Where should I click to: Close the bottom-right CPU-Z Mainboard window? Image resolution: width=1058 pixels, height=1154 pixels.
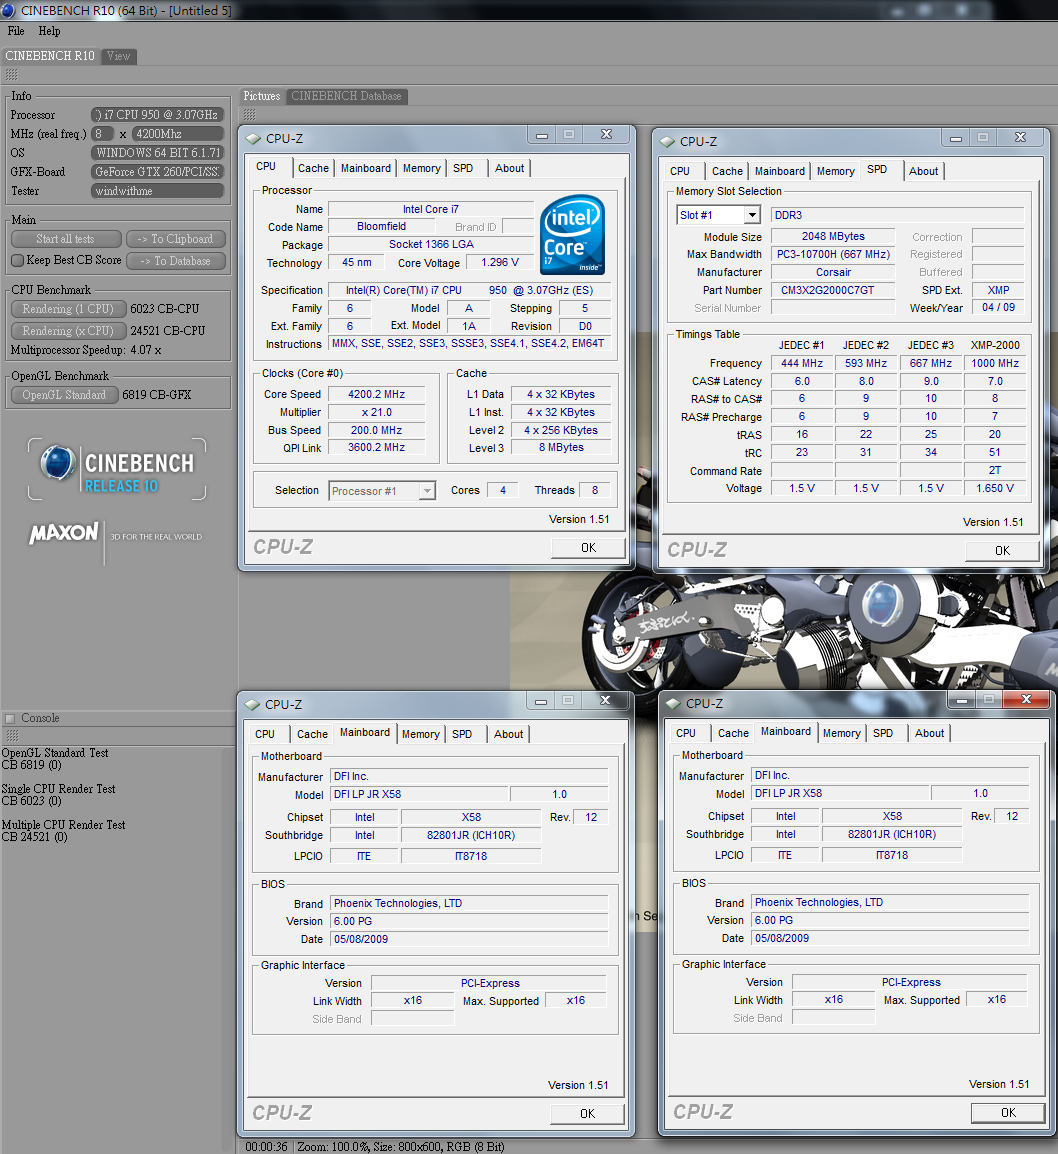tap(1026, 700)
